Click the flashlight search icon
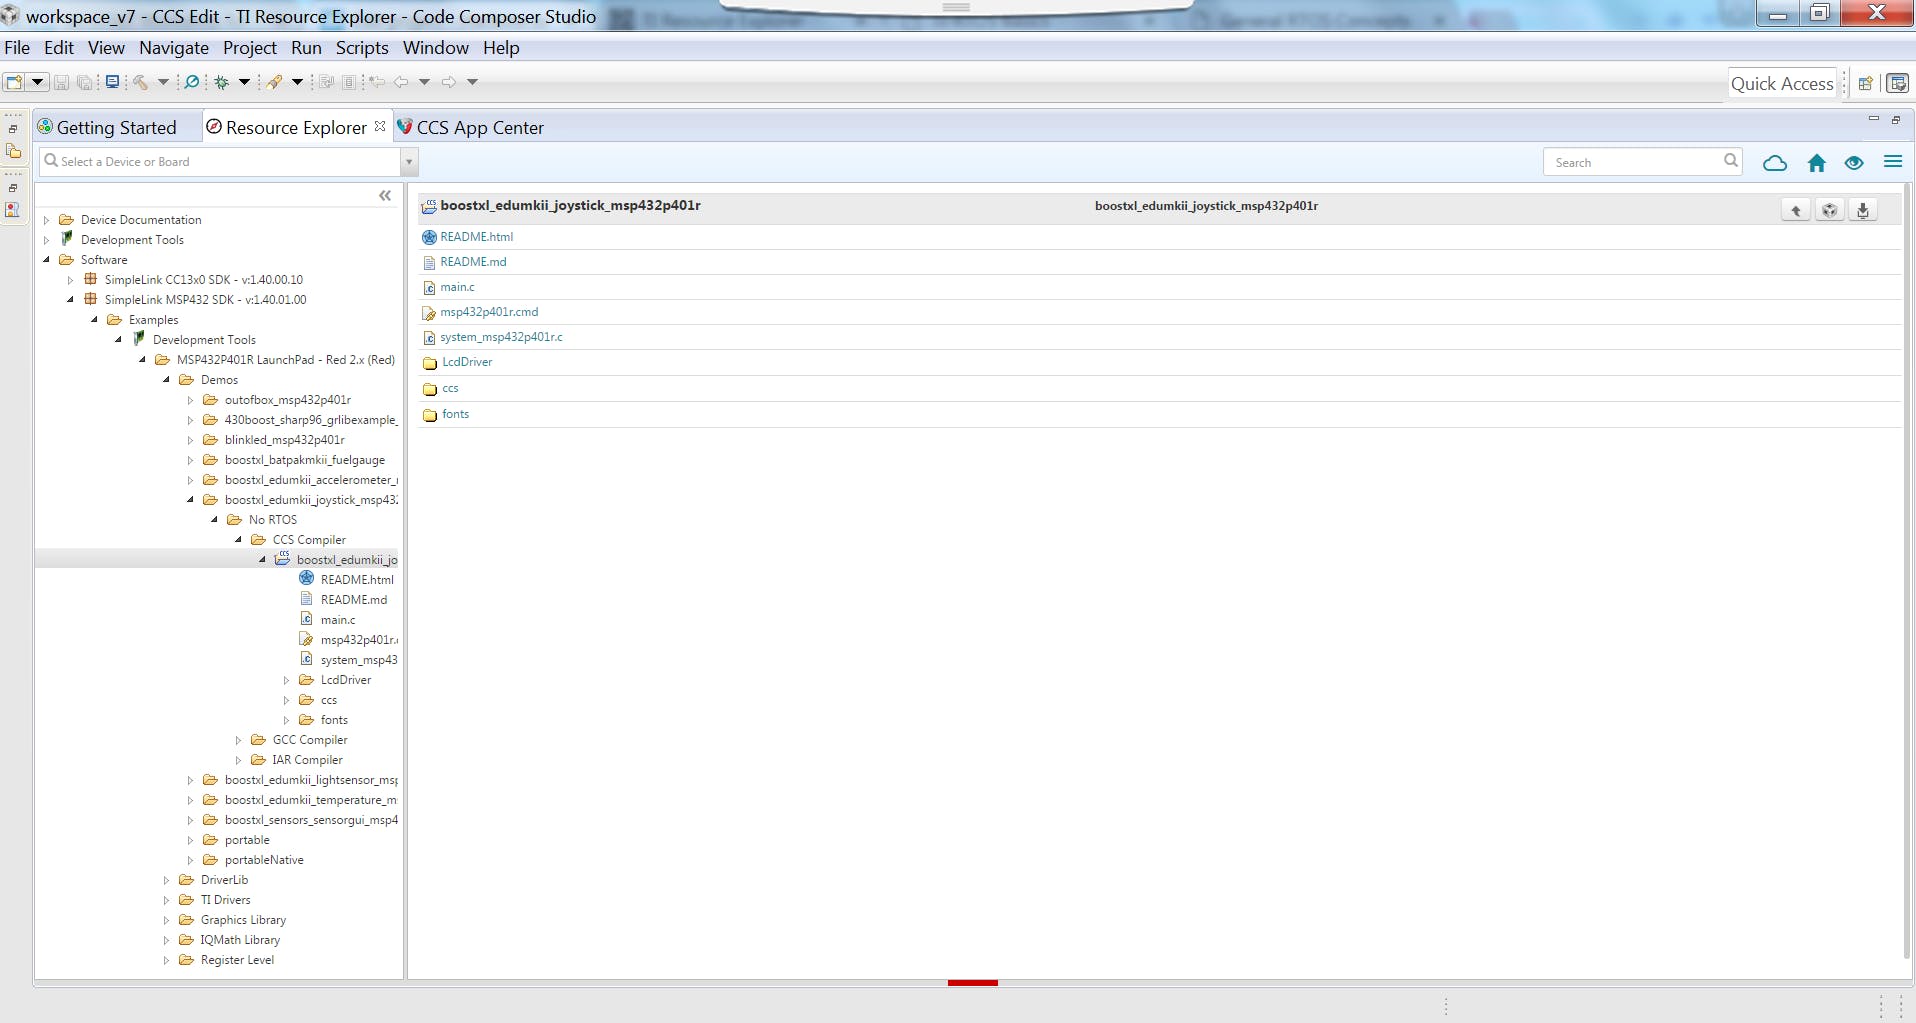This screenshot has width=1916, height=1023. click(274, 82)
